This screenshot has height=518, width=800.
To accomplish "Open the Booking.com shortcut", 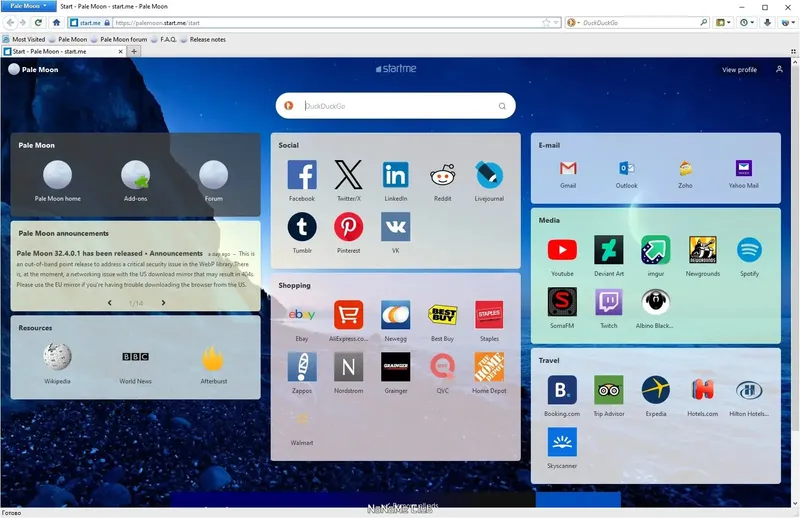I will tap(562, 390).
